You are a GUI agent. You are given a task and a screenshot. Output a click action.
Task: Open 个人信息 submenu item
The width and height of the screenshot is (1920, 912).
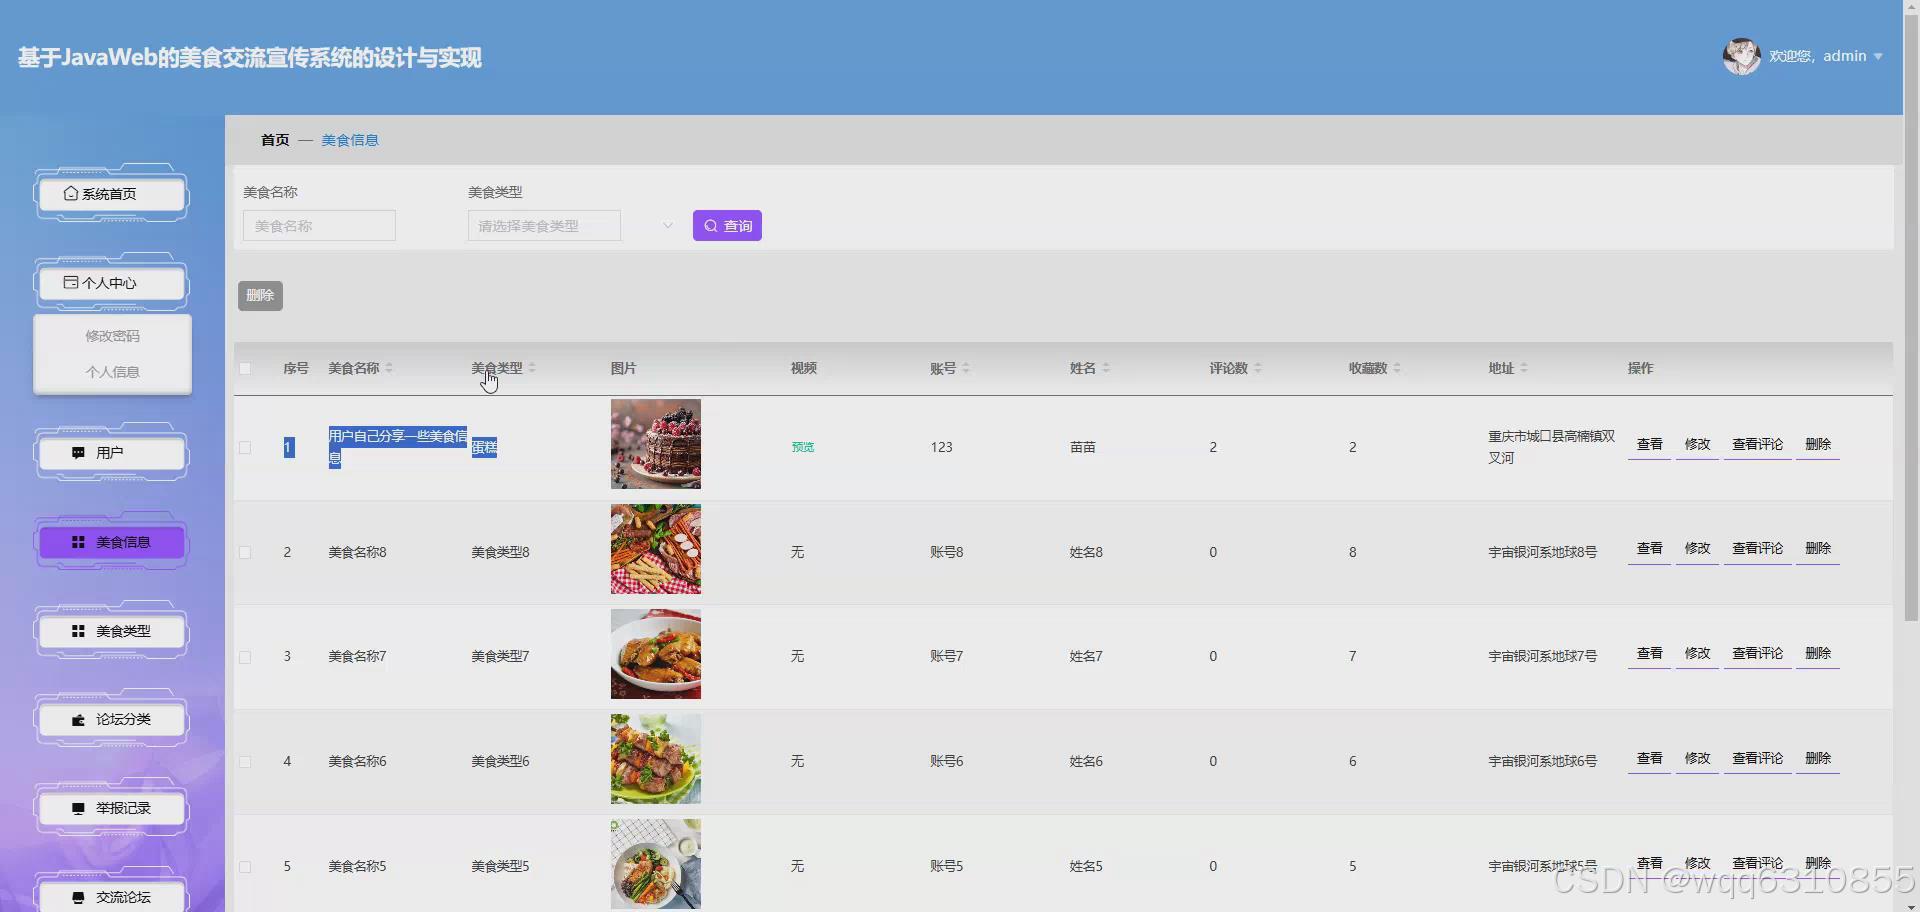112,372
